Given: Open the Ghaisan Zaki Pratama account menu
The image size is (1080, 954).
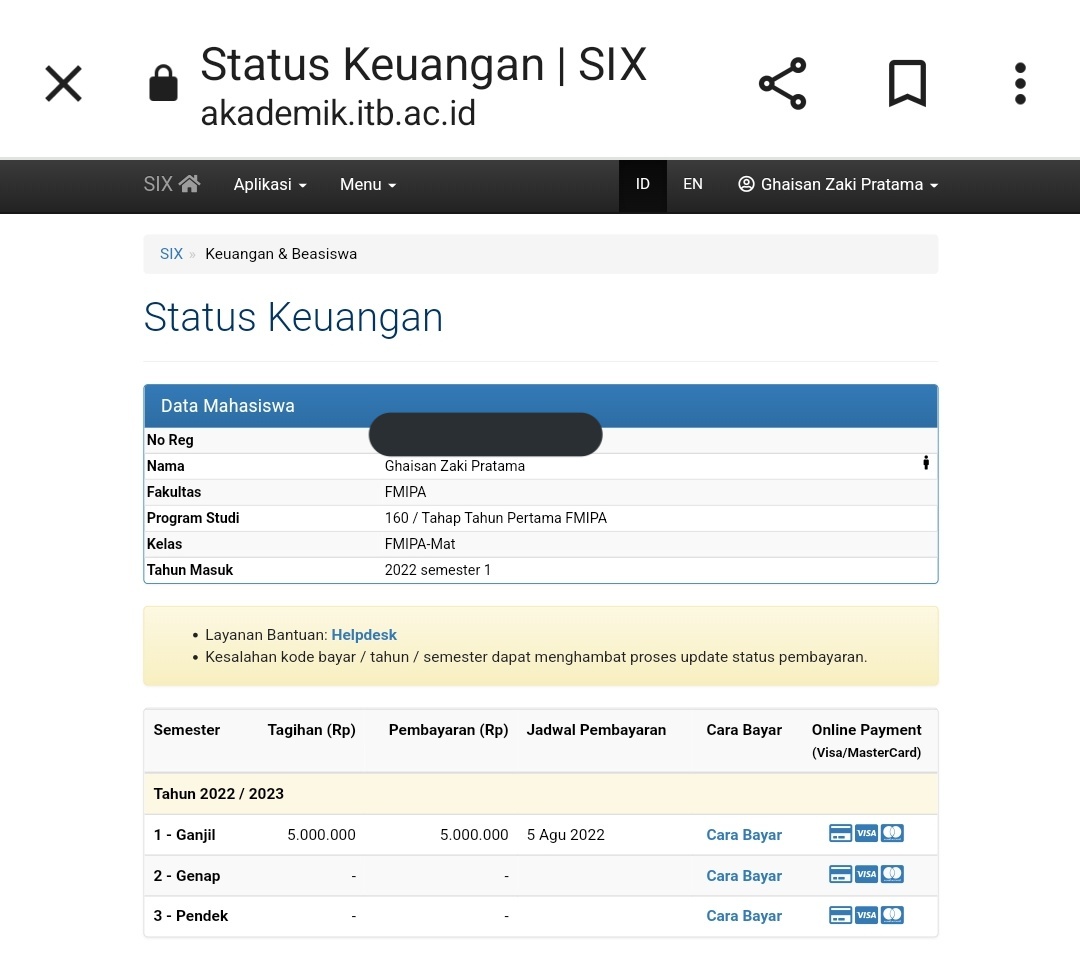Looking at the screenshot, I should click(837, 184).
